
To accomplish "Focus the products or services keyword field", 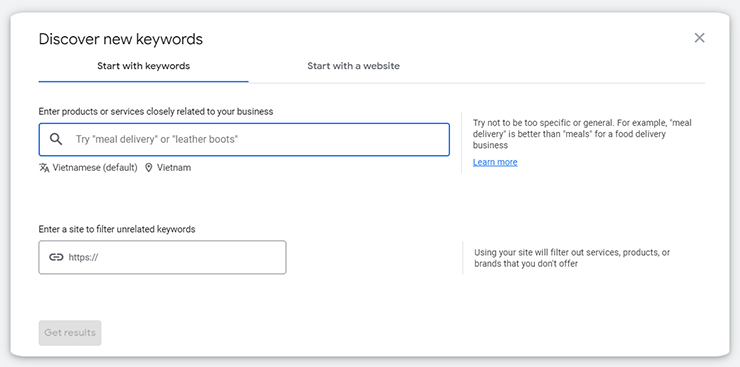I will [x=244, y=140].
